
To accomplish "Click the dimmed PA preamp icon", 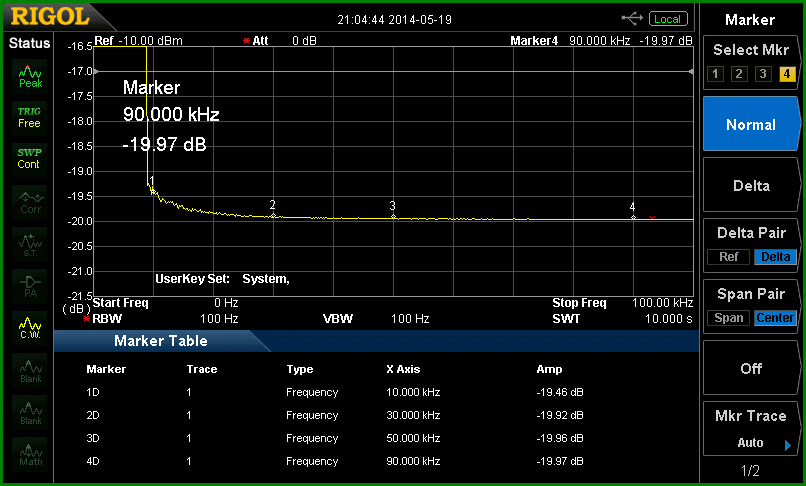I will coord(30,286).
